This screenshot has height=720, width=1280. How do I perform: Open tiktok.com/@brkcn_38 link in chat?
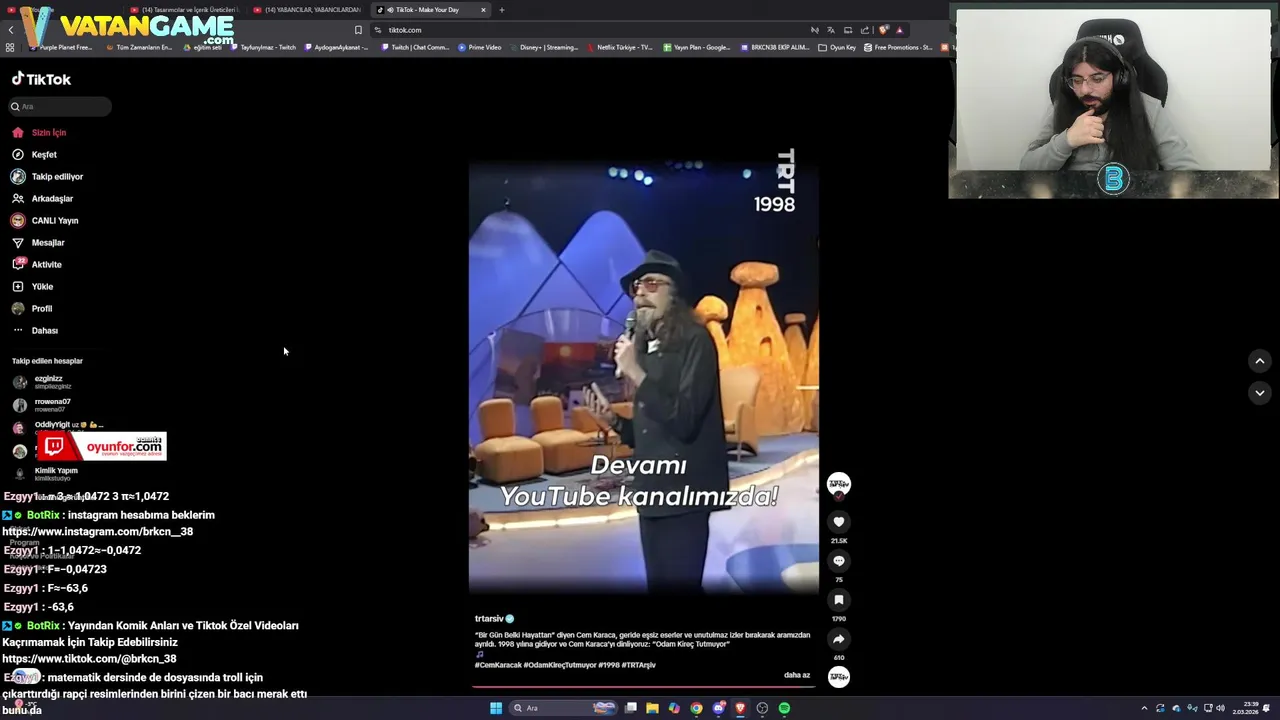[x=89, y=659]
